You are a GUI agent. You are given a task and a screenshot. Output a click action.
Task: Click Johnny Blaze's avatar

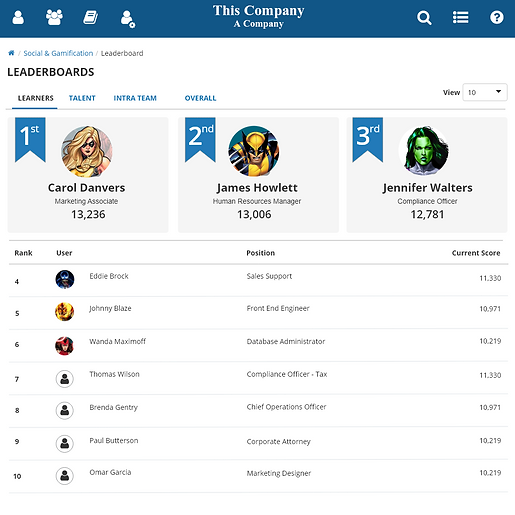coord(65,312)
